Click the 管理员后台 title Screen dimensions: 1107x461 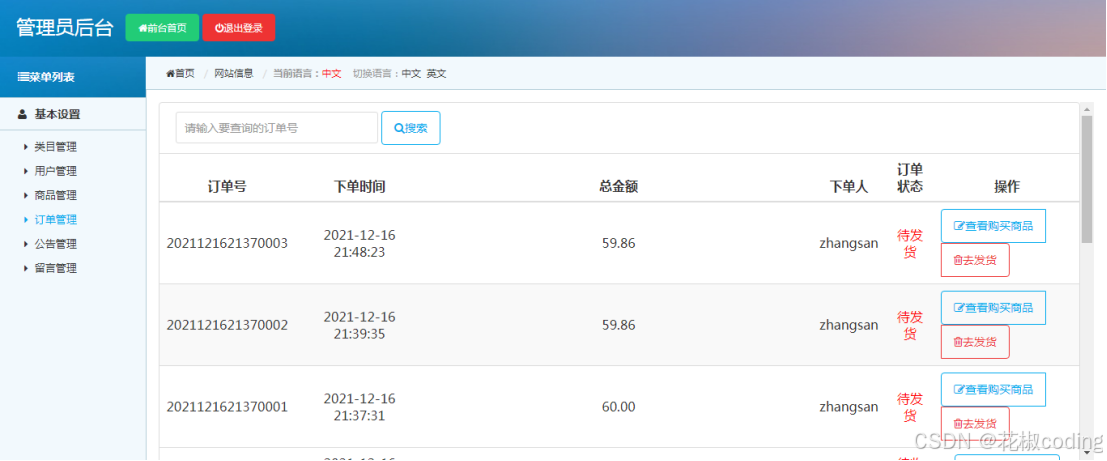coord(64,28)
